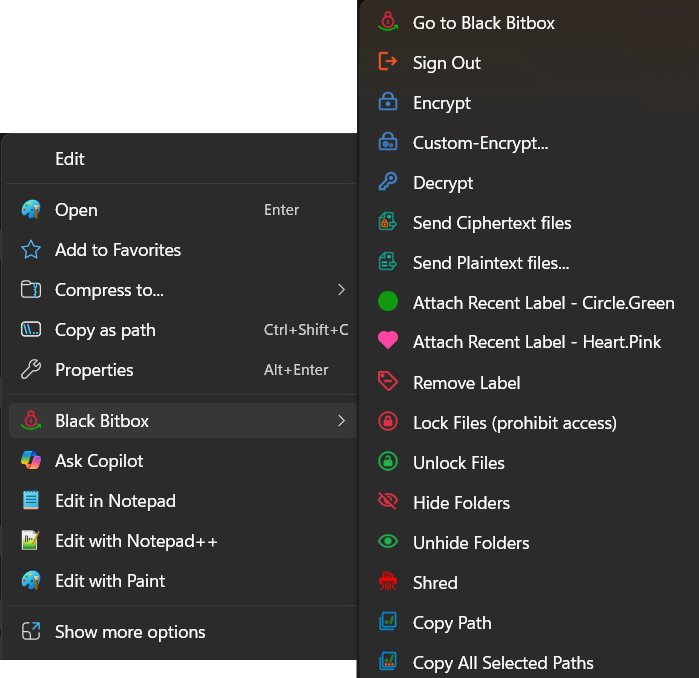Click the wrench Properties icon
Screen dimensions: 699x678
(x=31, y=370)
